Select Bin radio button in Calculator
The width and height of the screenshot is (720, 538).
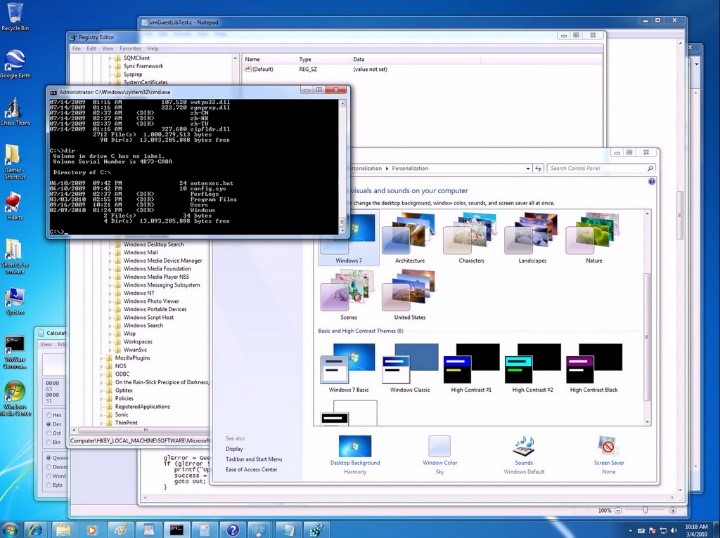coord(49,442)
